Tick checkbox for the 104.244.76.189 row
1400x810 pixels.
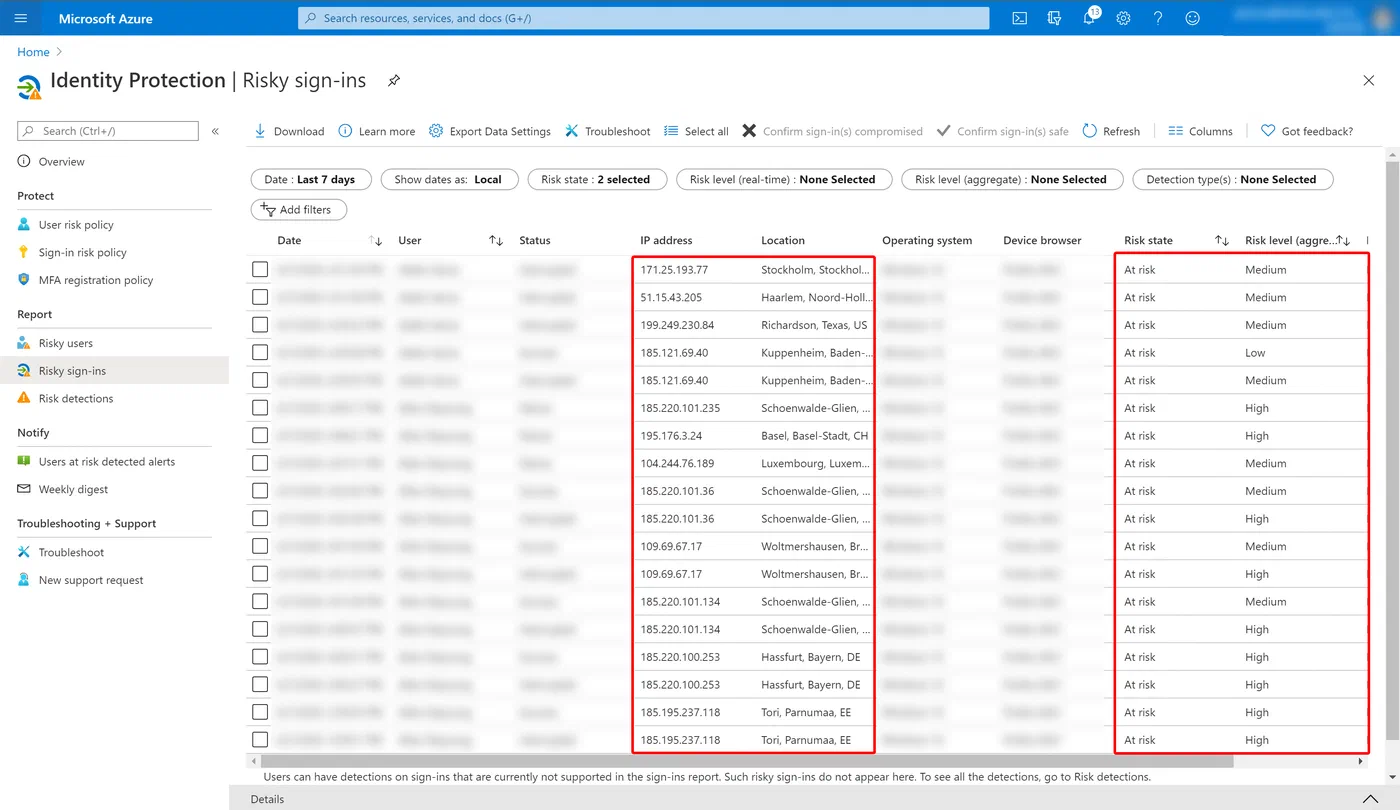click(260, 463)
